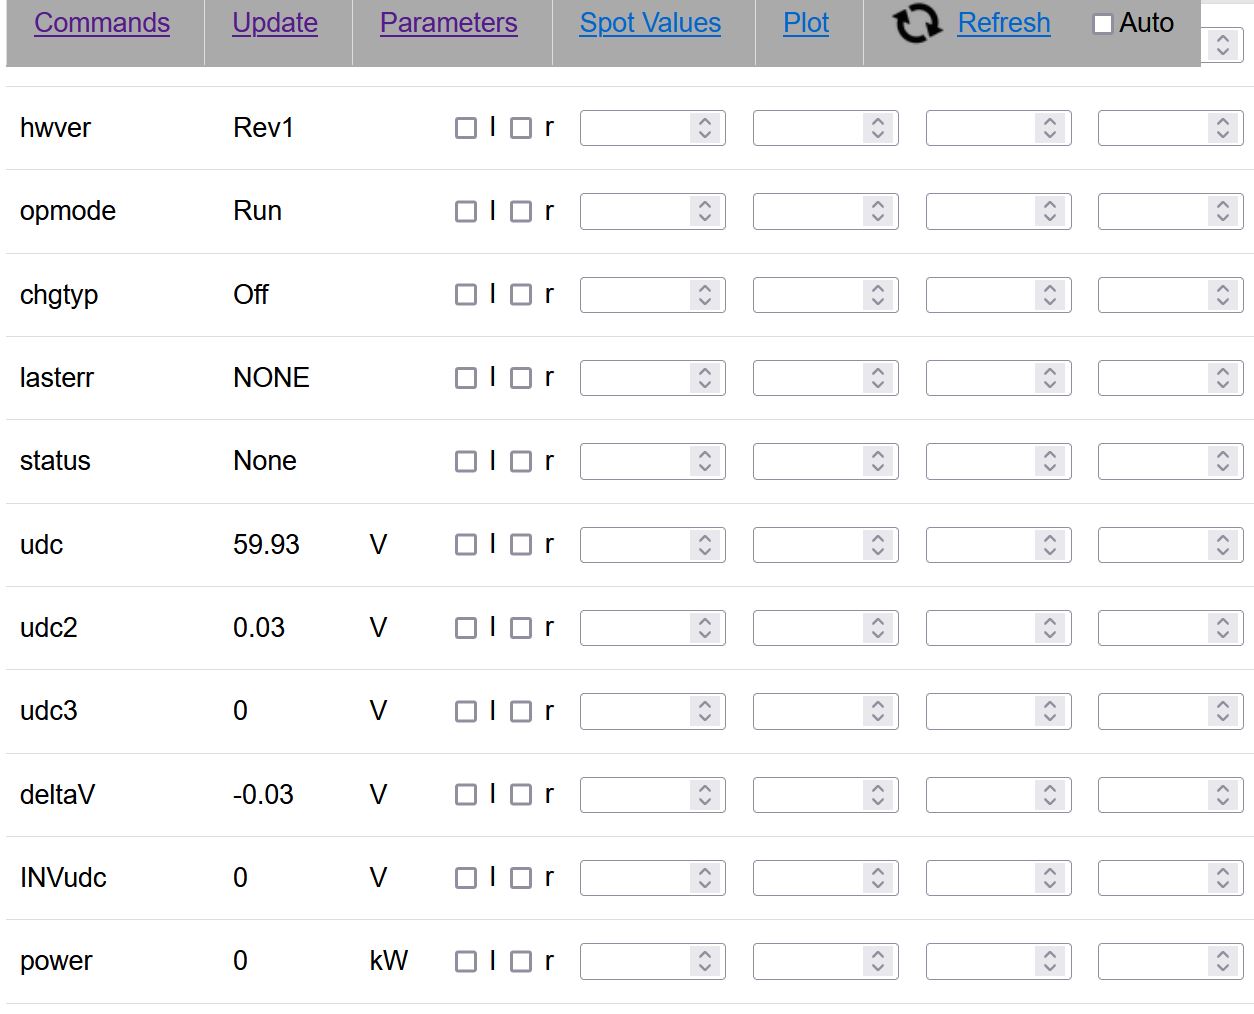This screenshot has height=1014, width=1254.
Task: Click the circular arrows refresh icon
Action: [916, 24]
